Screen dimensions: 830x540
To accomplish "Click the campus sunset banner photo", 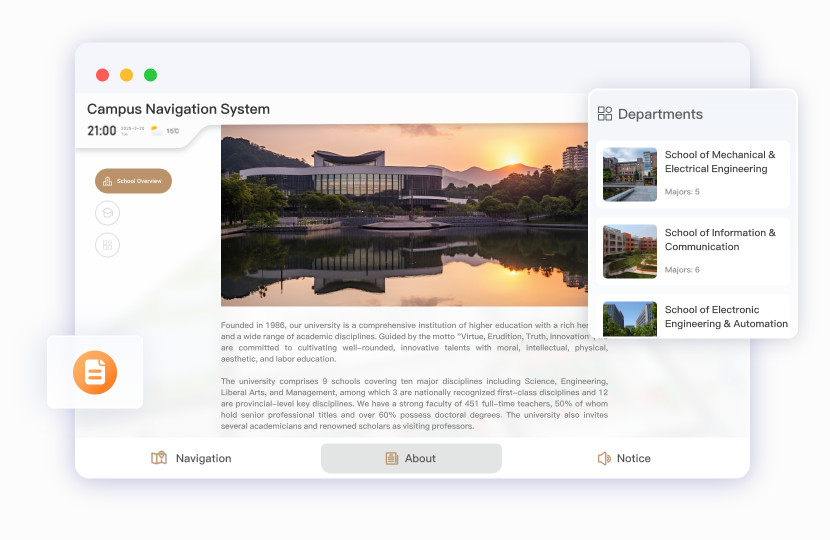I will pos(404,214).
